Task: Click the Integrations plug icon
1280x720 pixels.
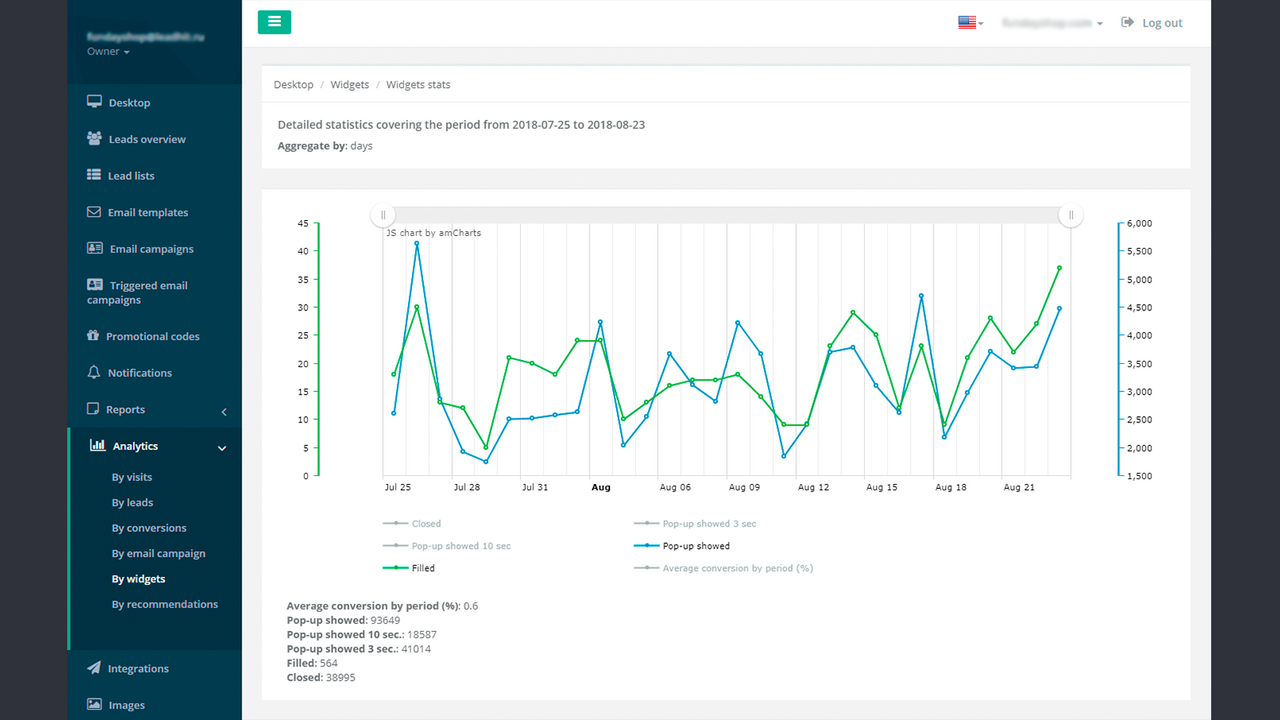Action: (92, 668)
